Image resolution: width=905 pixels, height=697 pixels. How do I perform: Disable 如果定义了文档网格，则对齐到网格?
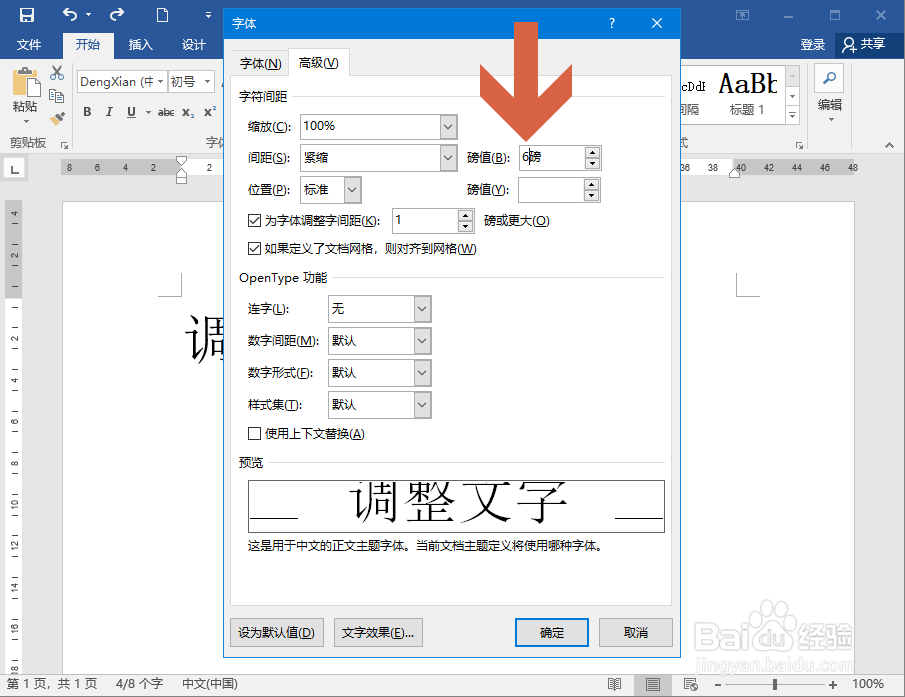click(256, 248)
